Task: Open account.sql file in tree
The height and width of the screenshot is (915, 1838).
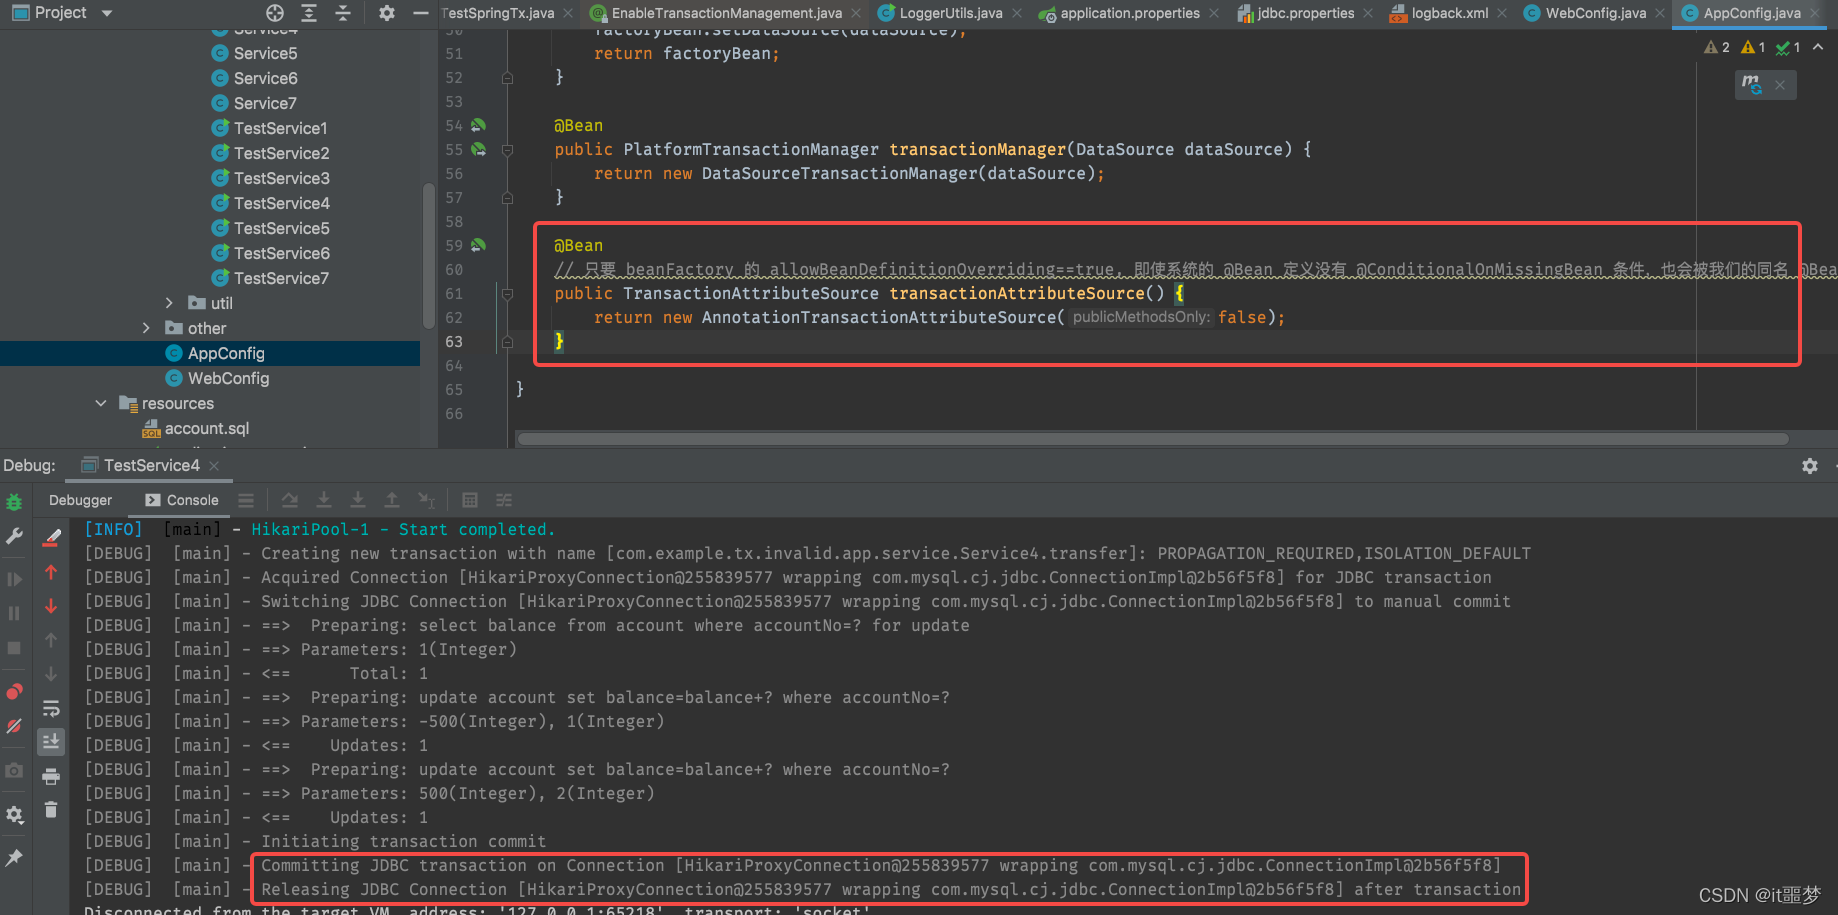Action: click(196, 428)
